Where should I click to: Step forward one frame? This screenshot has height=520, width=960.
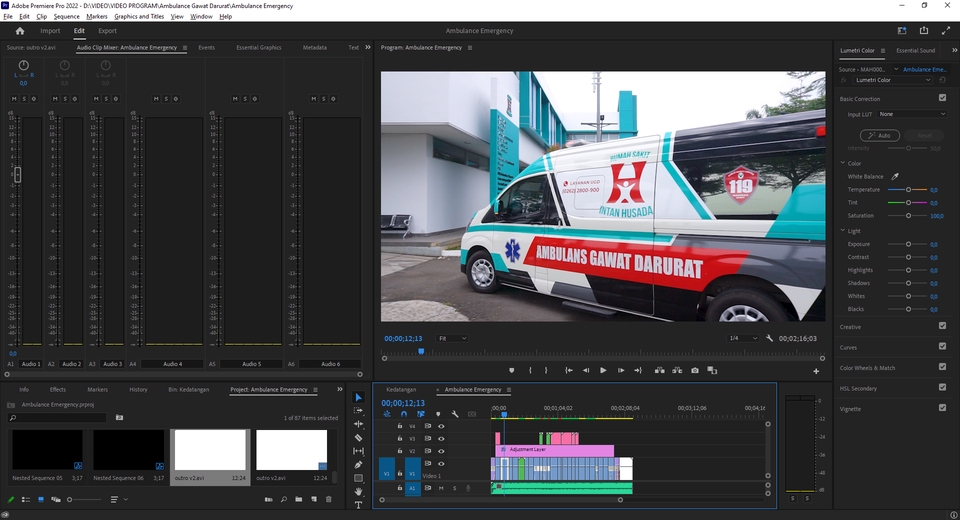coord(621,371)
